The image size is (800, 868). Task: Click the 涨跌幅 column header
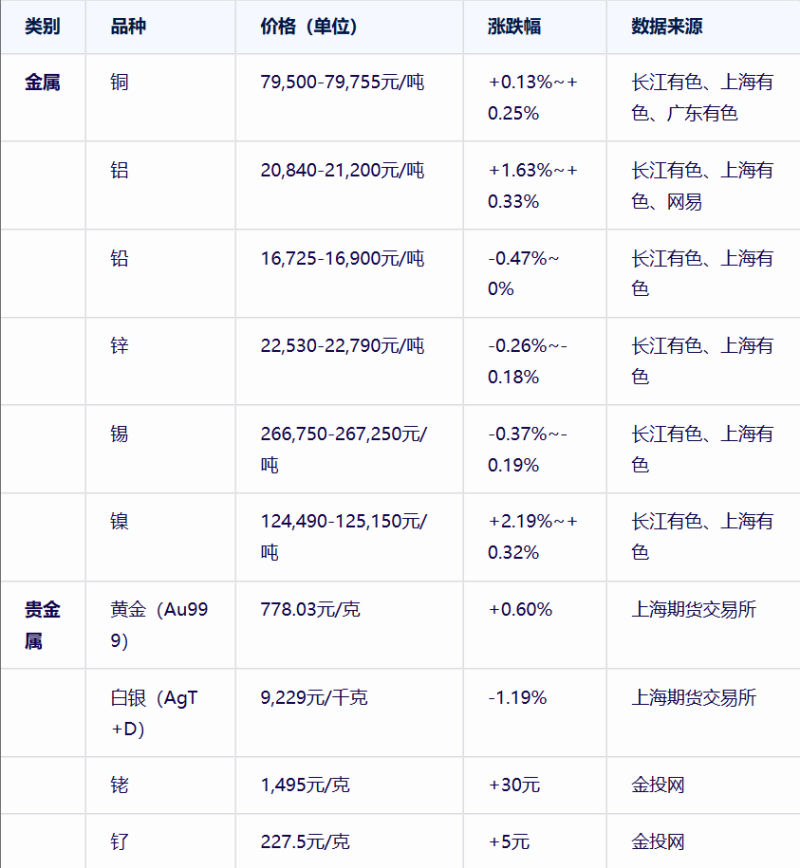tap(514, 26)
